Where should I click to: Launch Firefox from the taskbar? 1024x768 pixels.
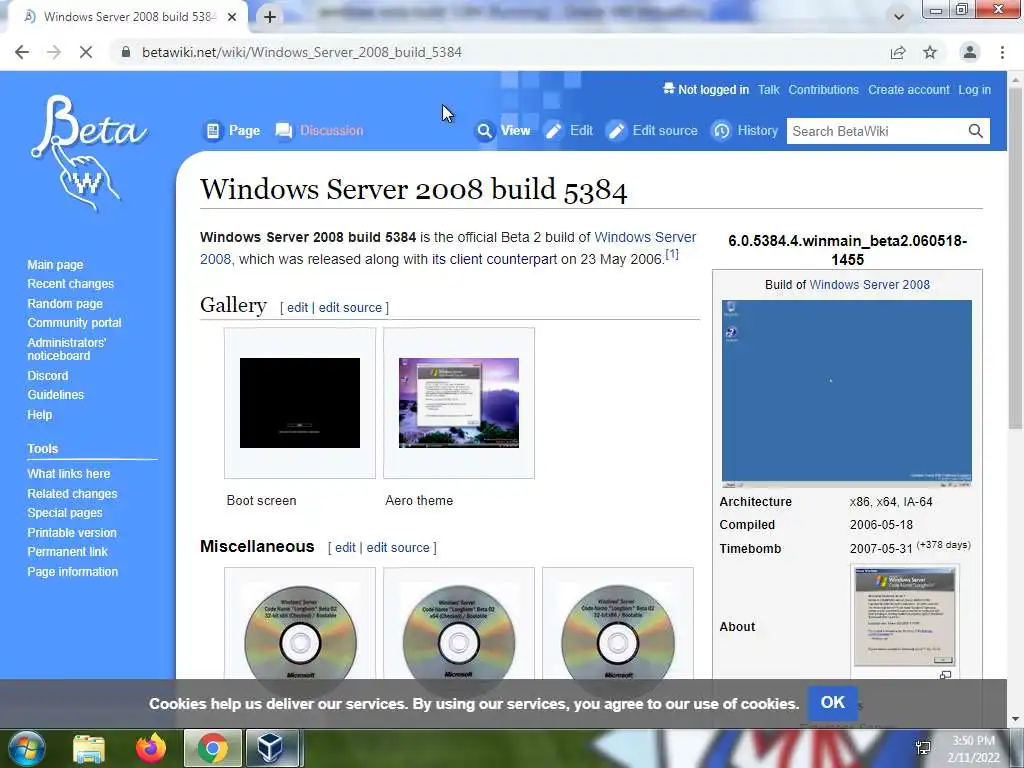tap(151, 748)
